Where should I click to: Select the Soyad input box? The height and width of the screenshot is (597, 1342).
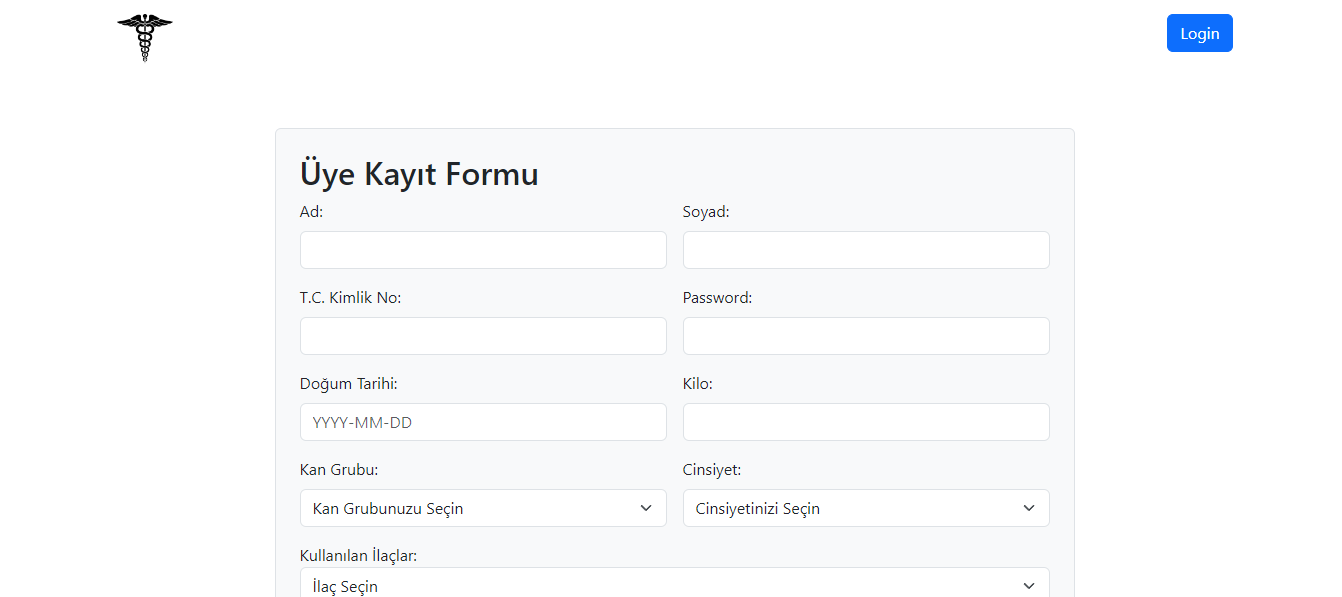866,250
